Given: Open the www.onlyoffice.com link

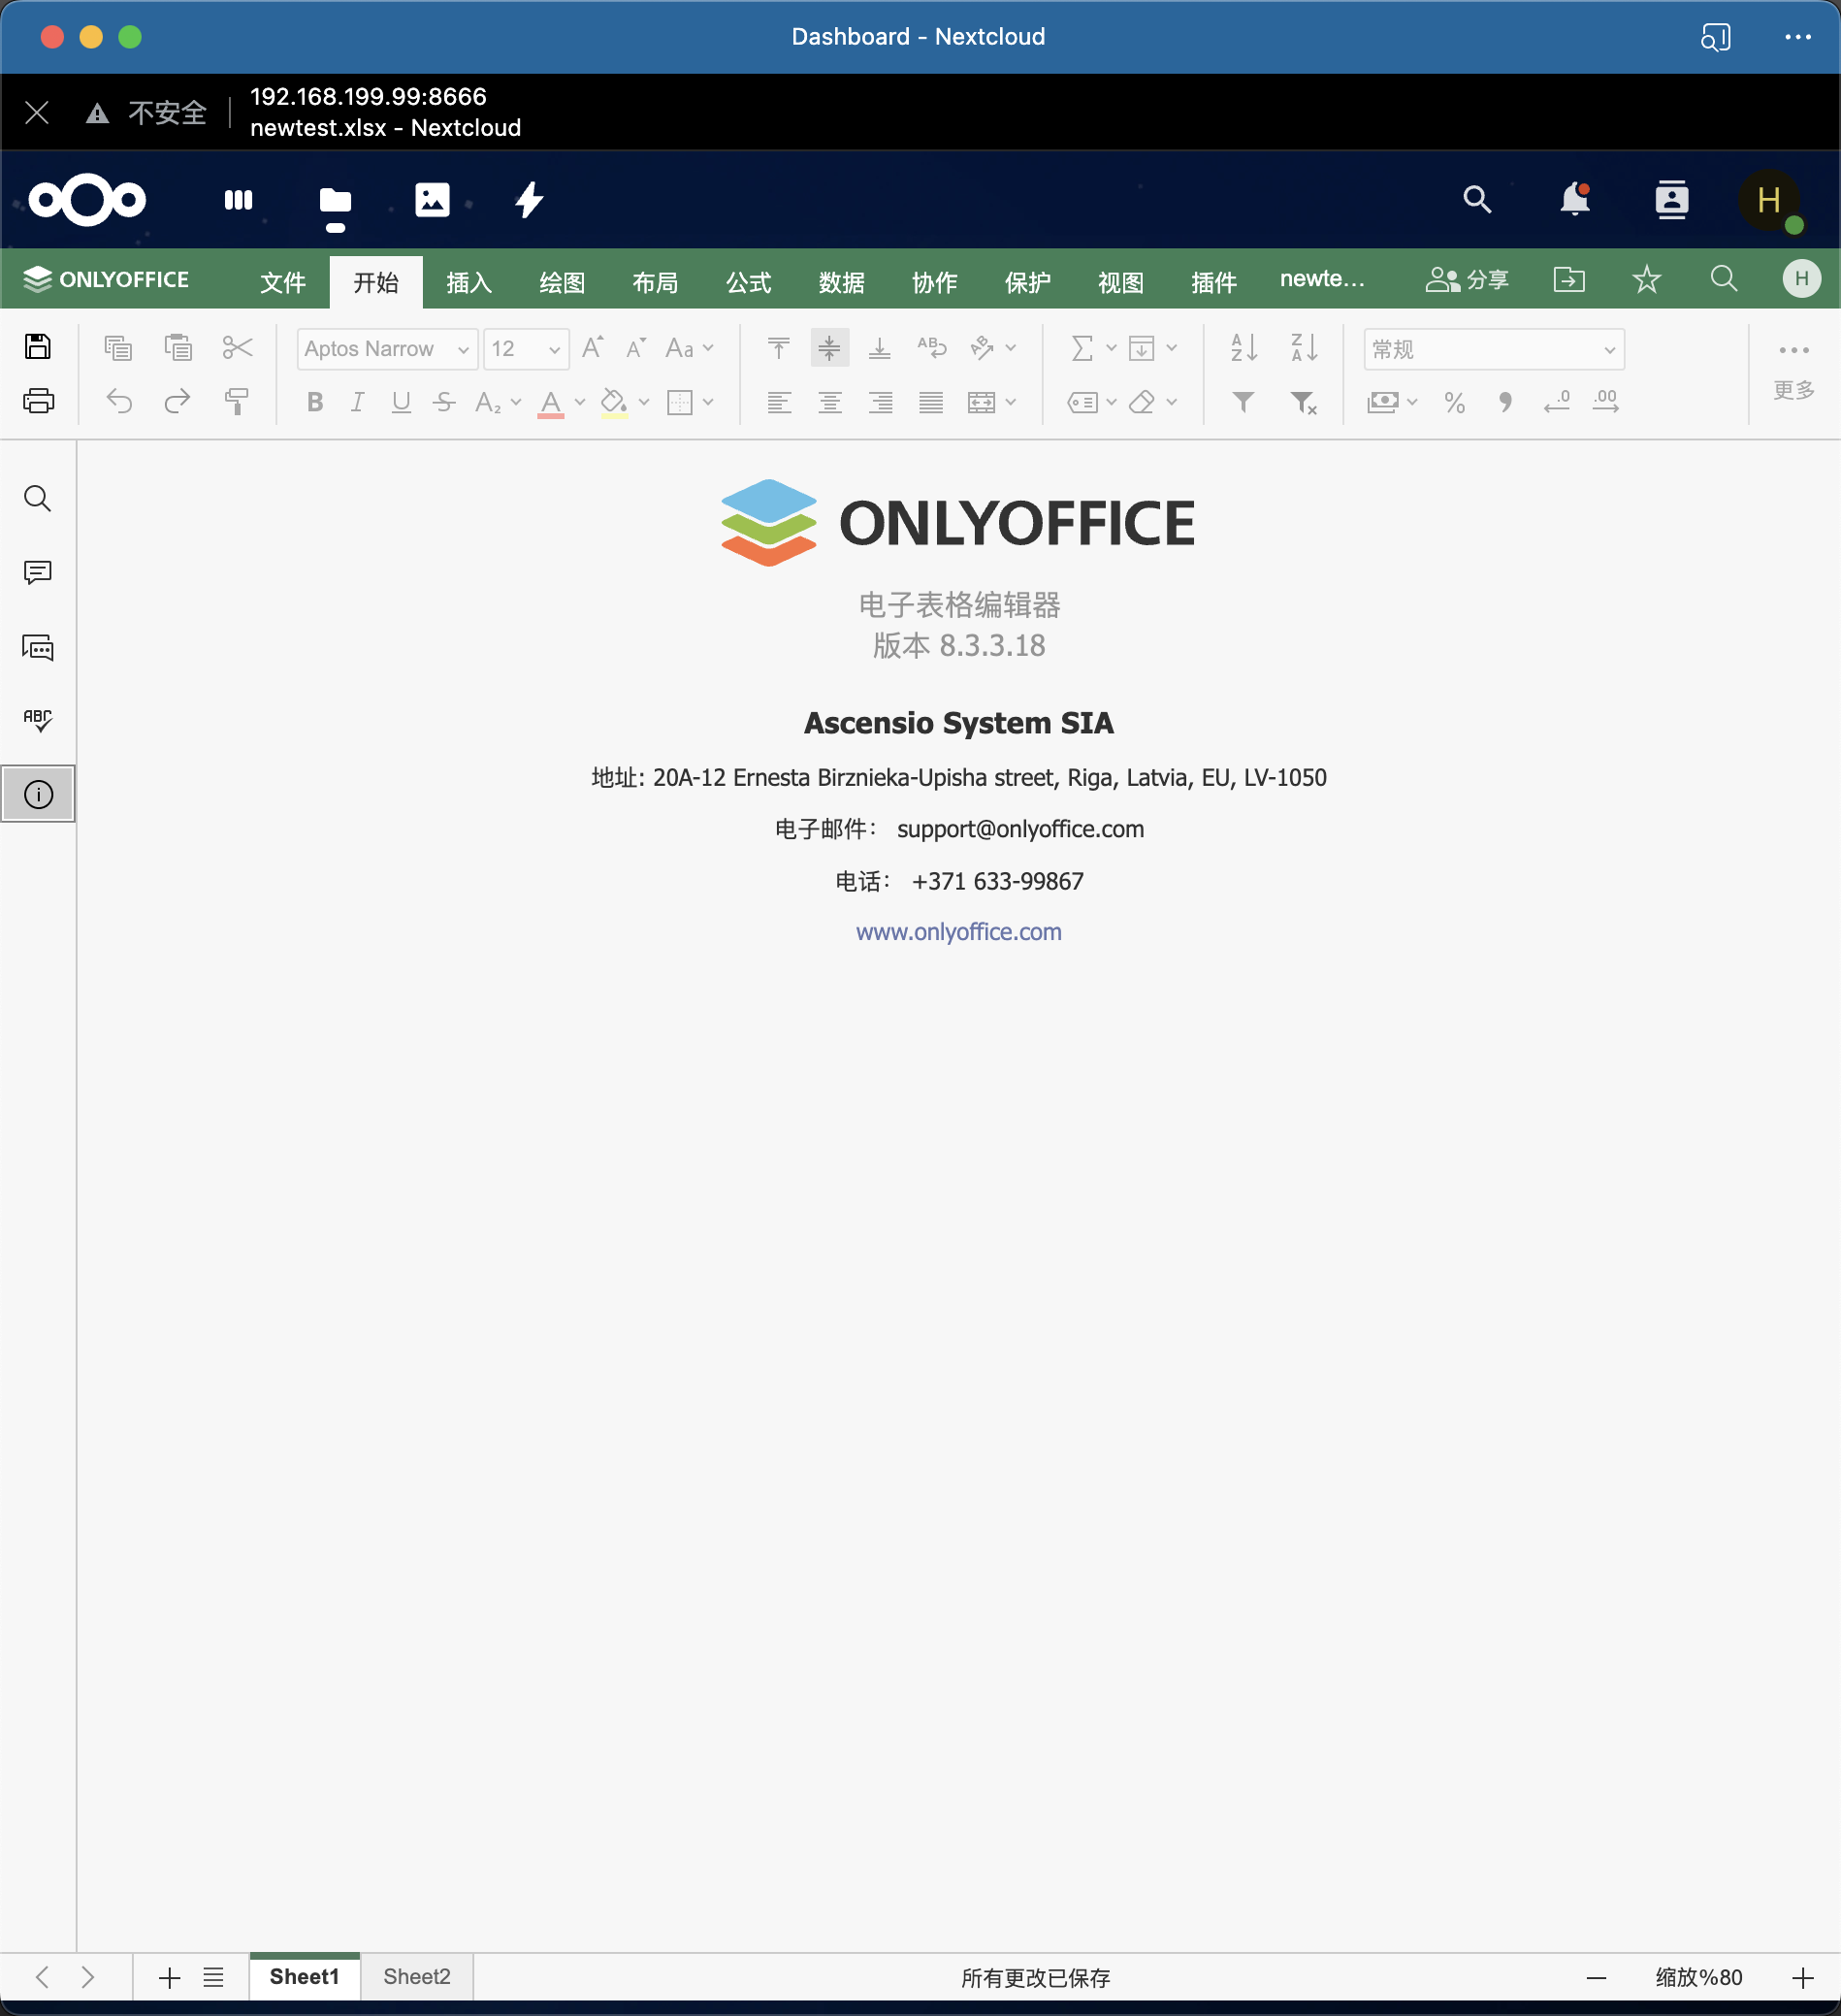Looking at the screenshot, I should pyautogui.click(x=958, y=931).
